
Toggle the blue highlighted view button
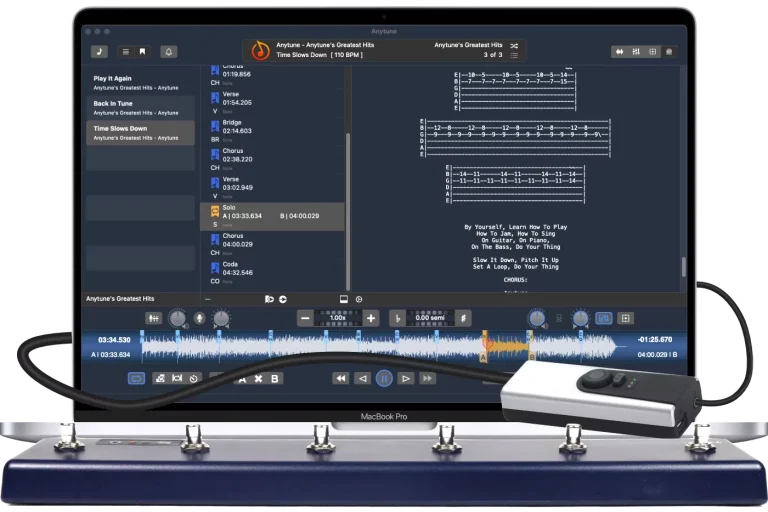click(603, 318)
